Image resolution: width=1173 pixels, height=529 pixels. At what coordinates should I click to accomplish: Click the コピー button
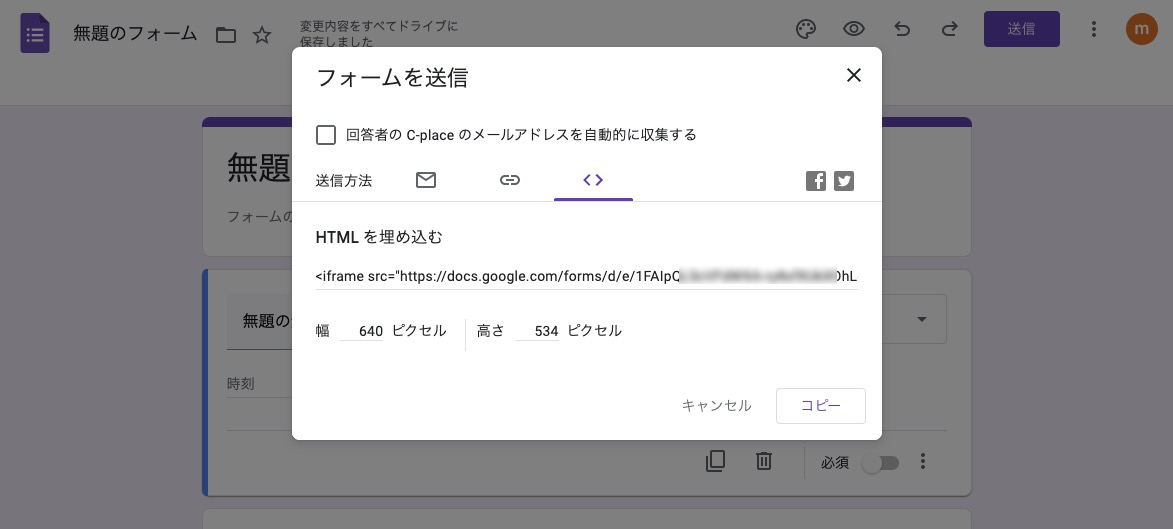click(x=820, y=406)
